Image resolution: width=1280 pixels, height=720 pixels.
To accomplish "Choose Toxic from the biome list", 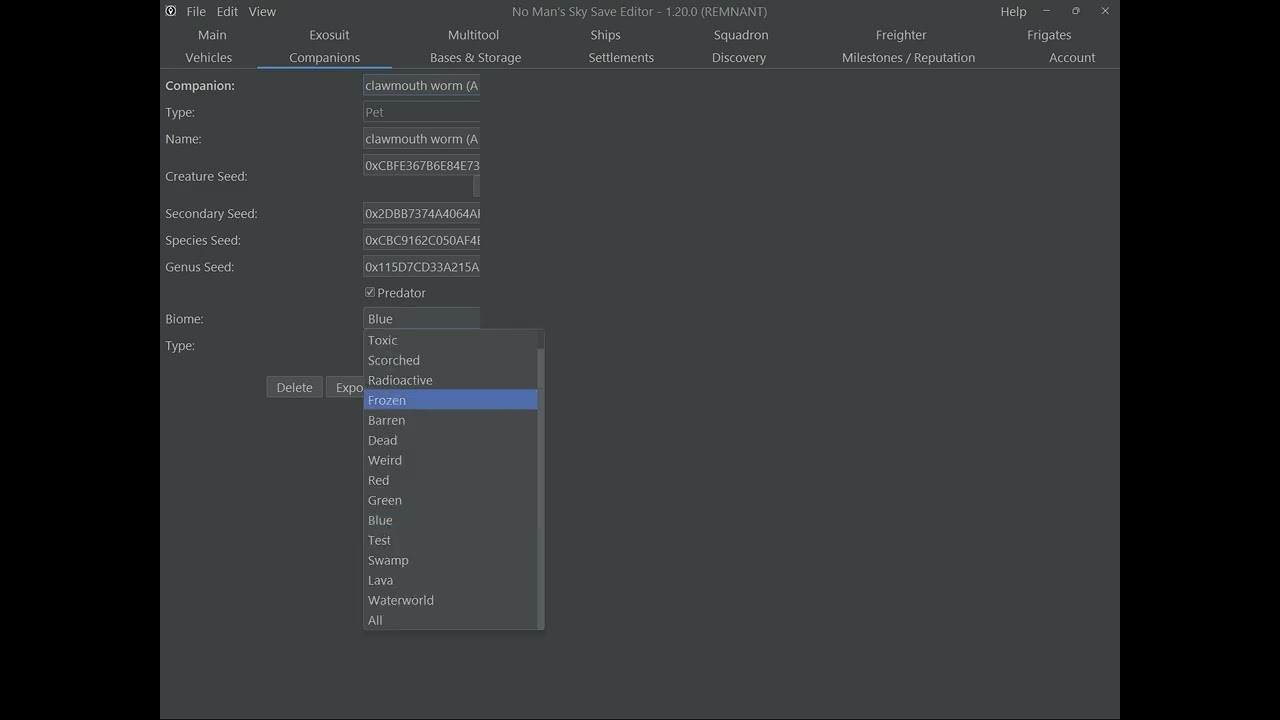I will coord(451,340).
